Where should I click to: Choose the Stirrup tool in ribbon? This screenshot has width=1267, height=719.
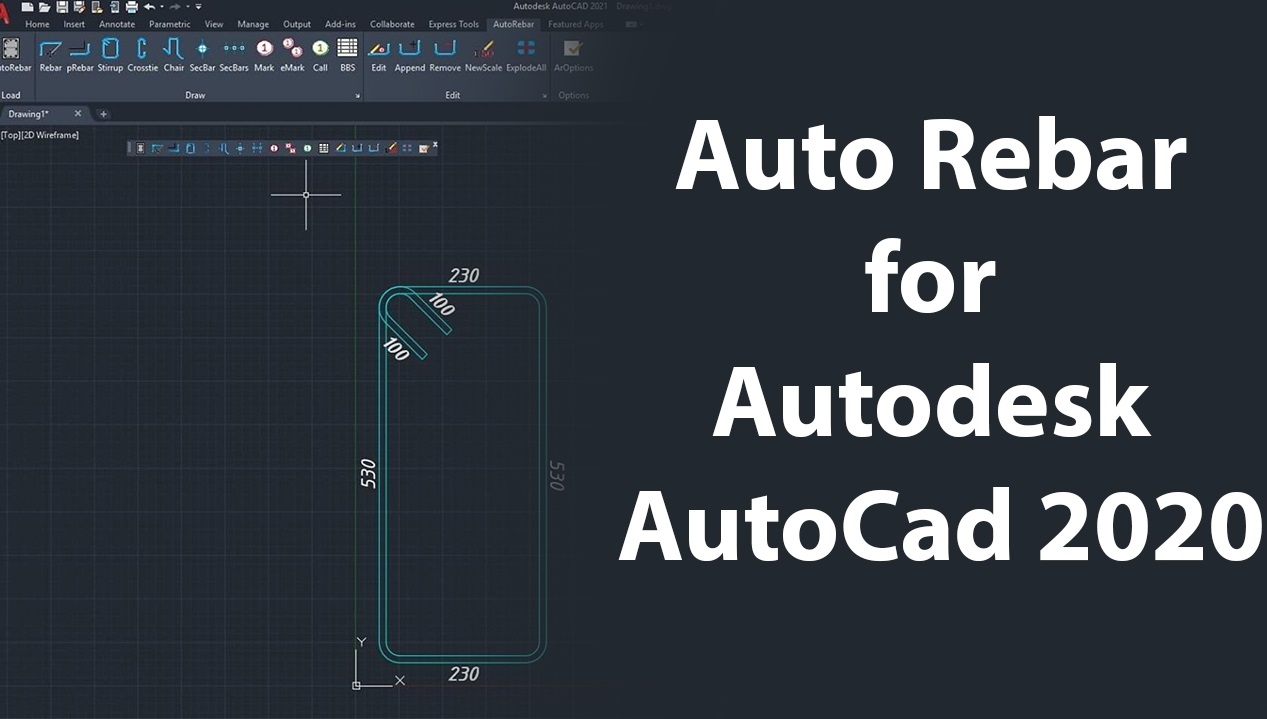tap(110, 56)
